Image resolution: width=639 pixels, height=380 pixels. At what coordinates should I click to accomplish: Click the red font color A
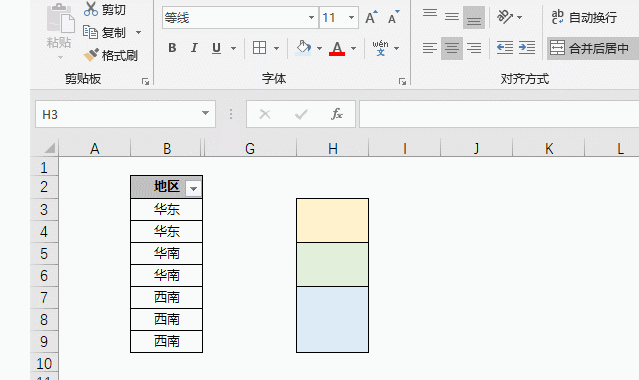[x=337, y=48]
